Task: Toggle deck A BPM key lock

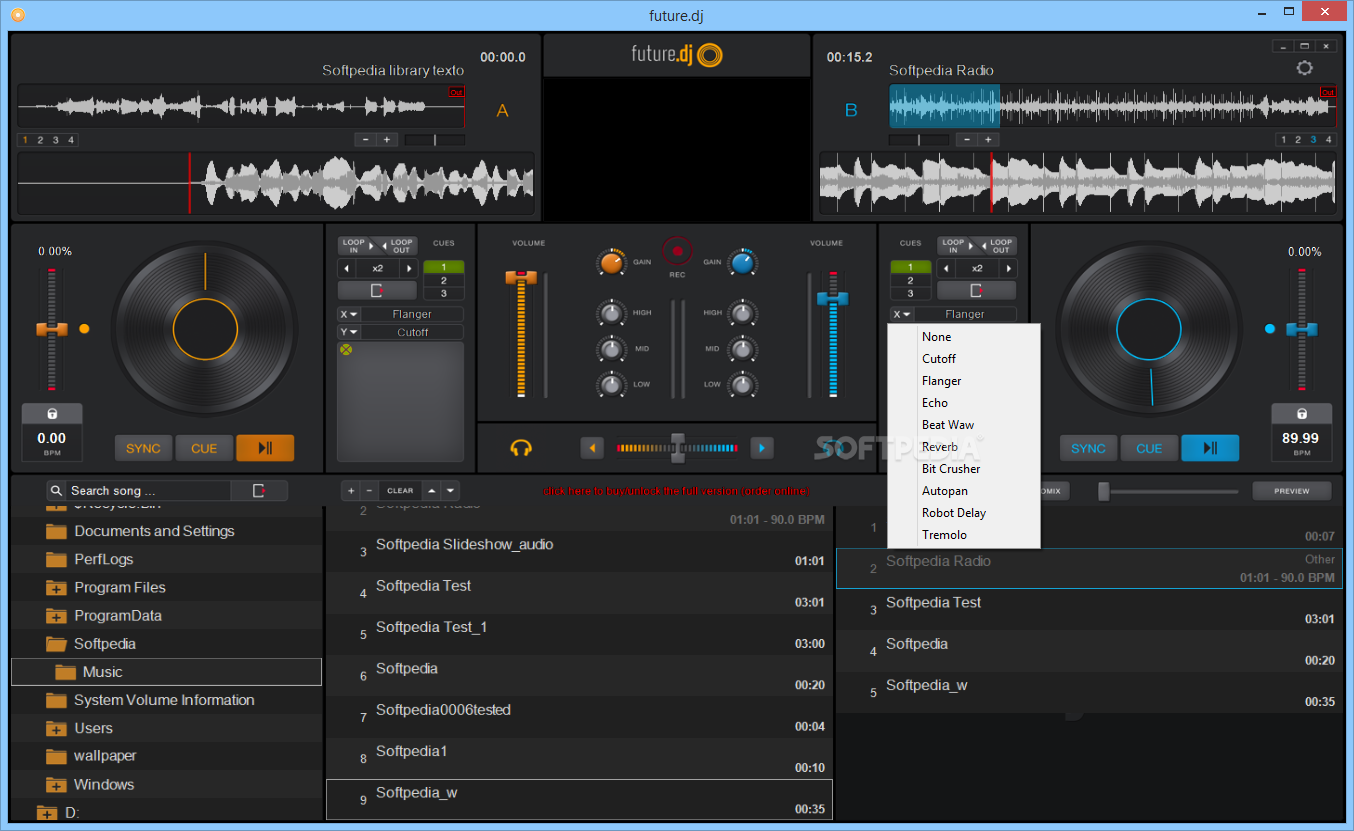Action: [x=52, y=414]
